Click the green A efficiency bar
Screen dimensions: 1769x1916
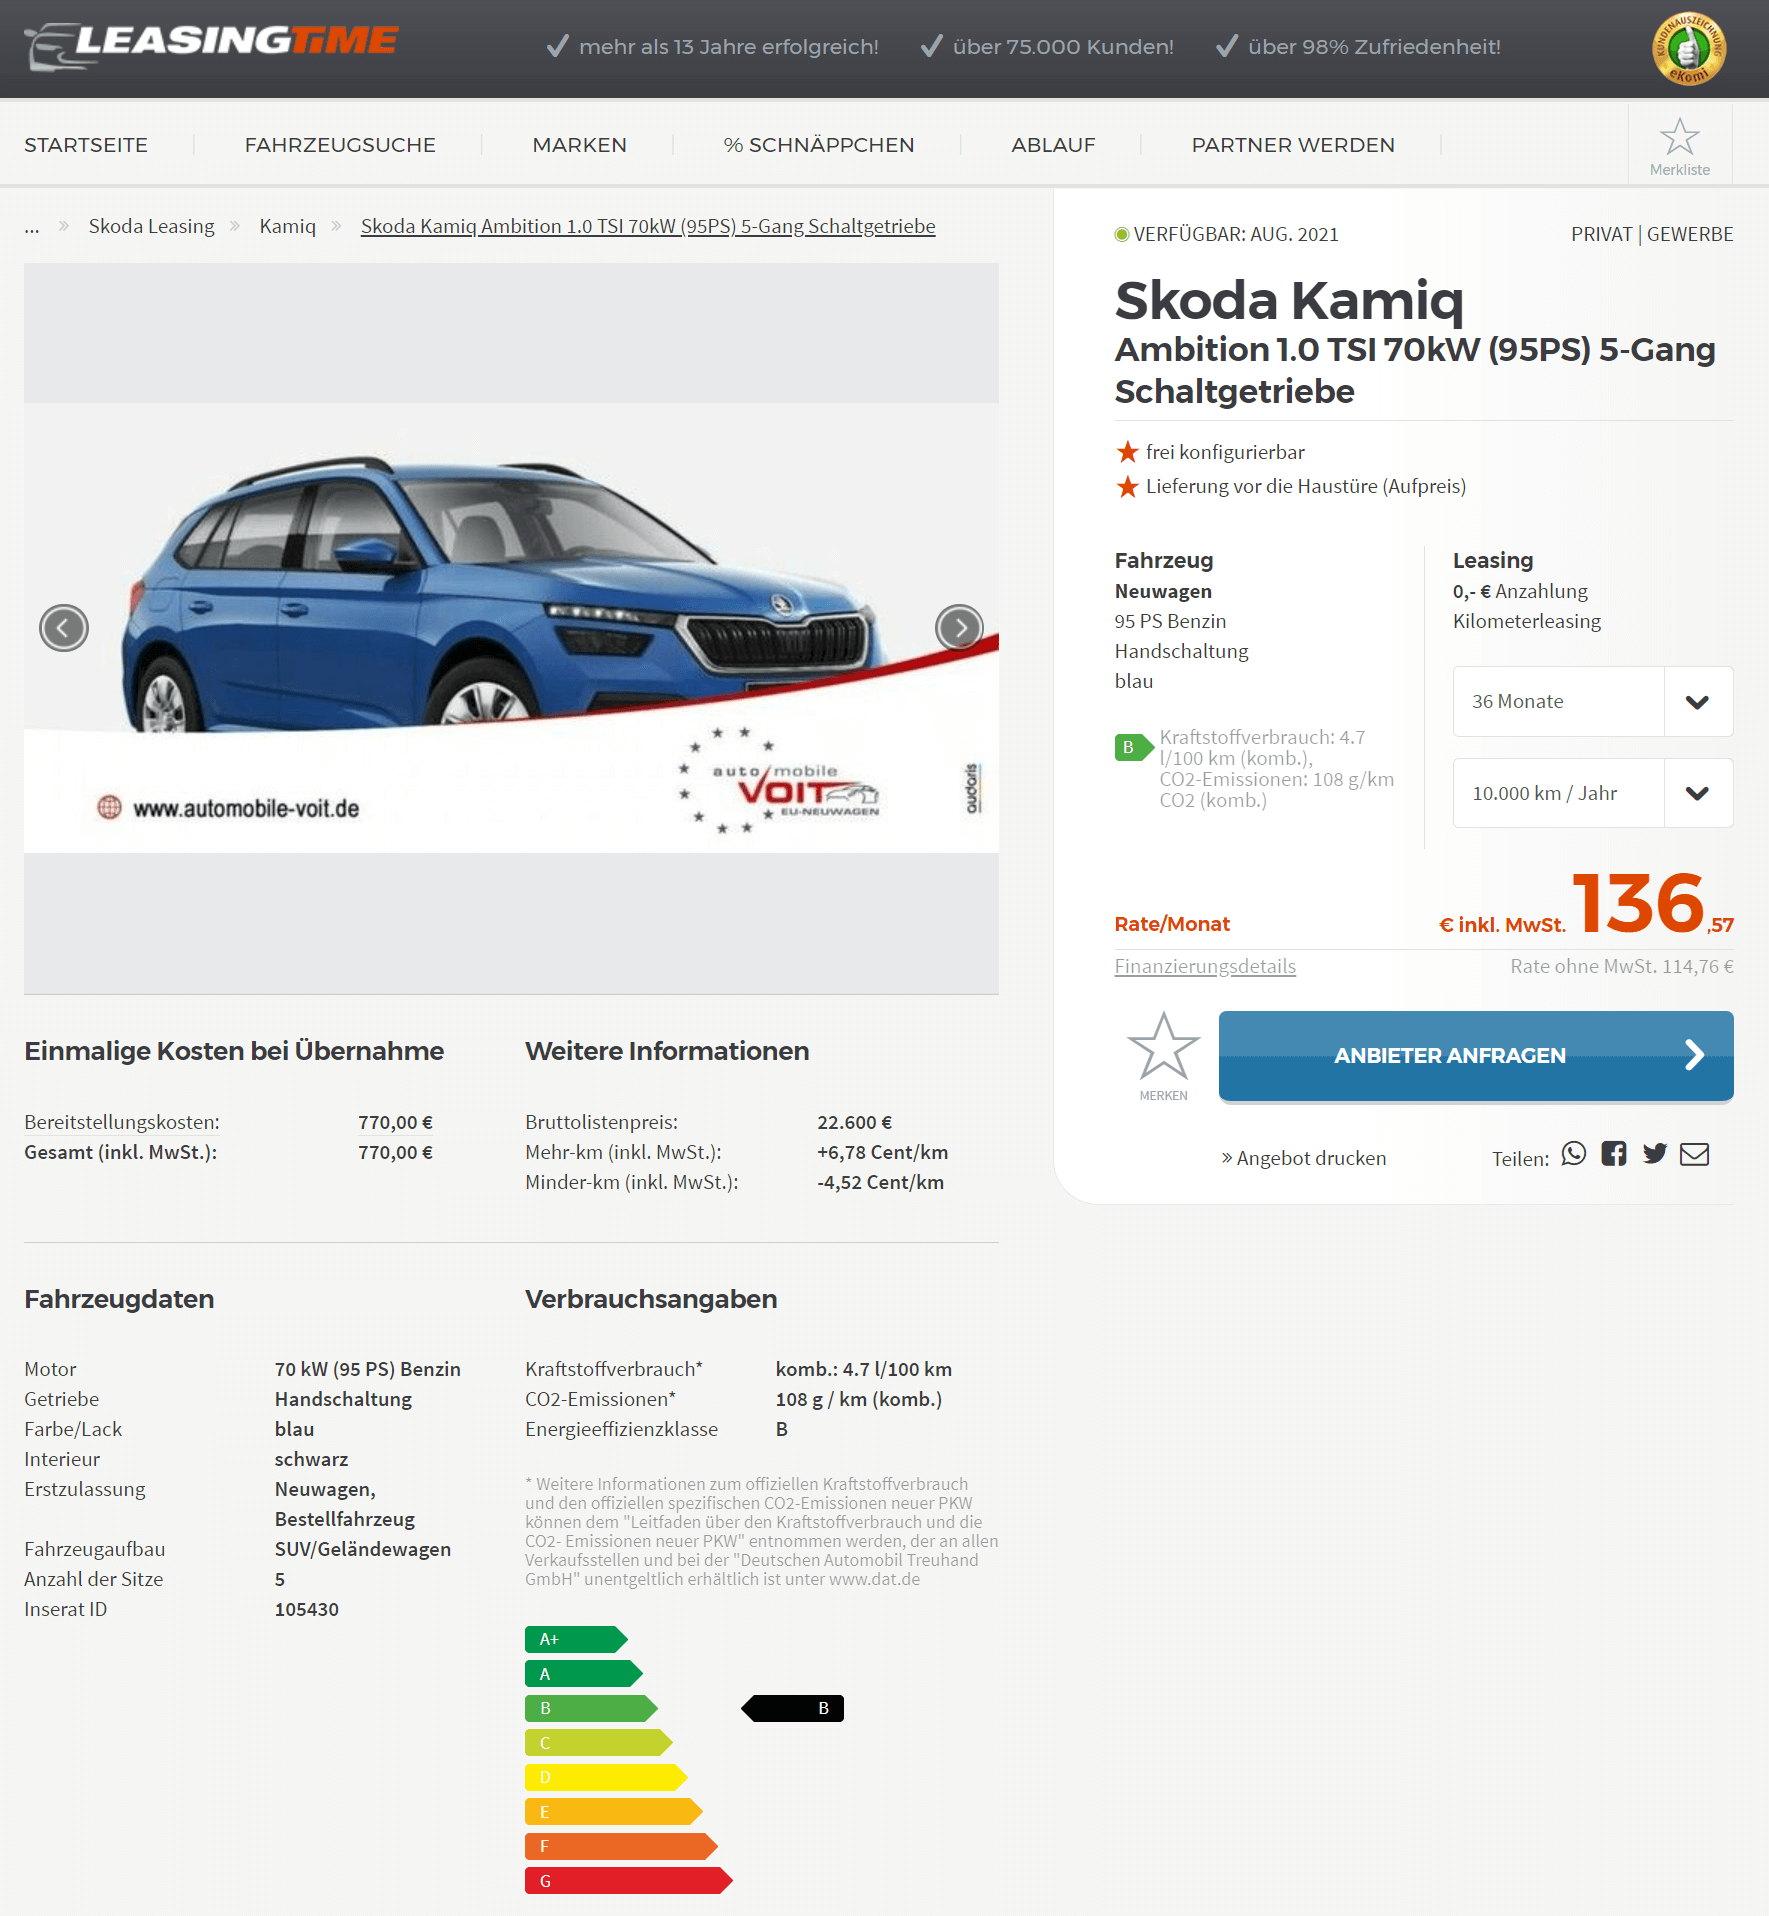pos(584,1673)
